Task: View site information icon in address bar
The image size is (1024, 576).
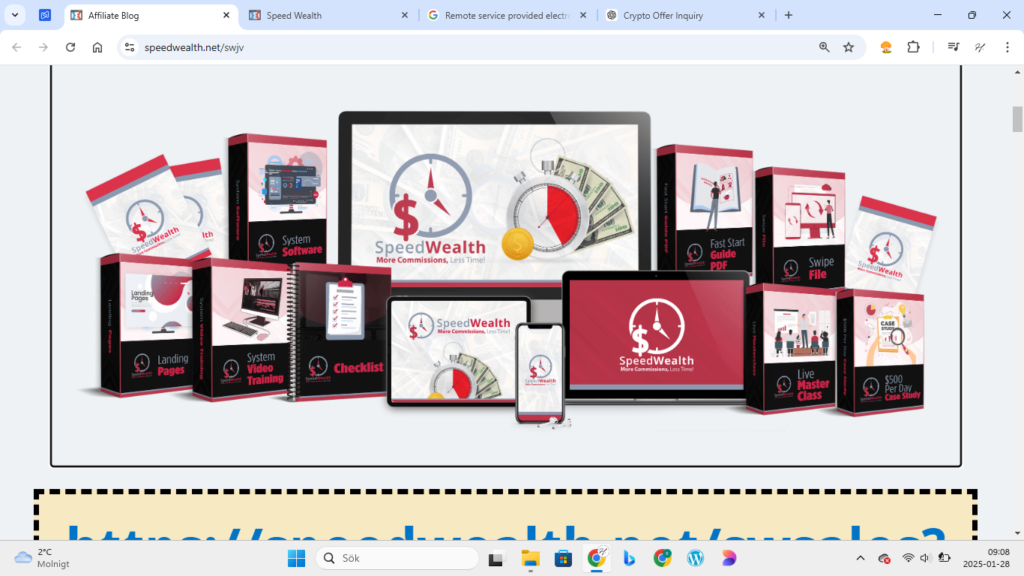Action: 129,47
